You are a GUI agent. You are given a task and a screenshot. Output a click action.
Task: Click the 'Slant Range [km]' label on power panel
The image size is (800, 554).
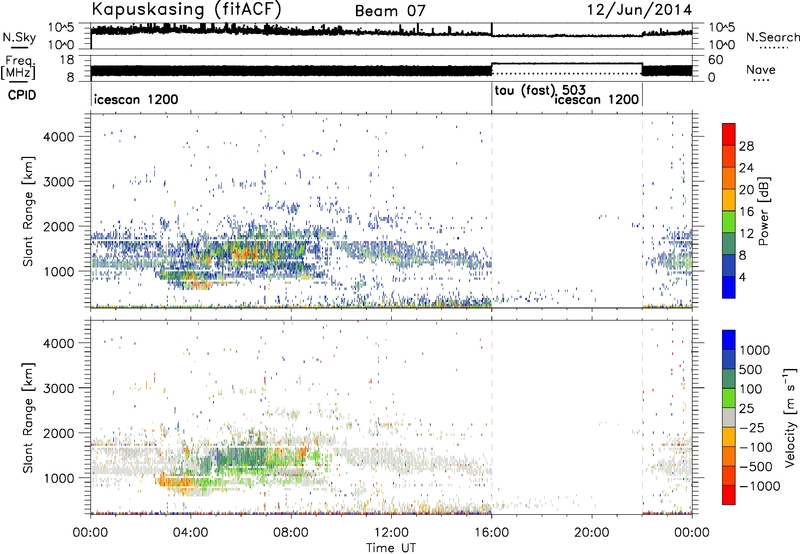(28, 211)
